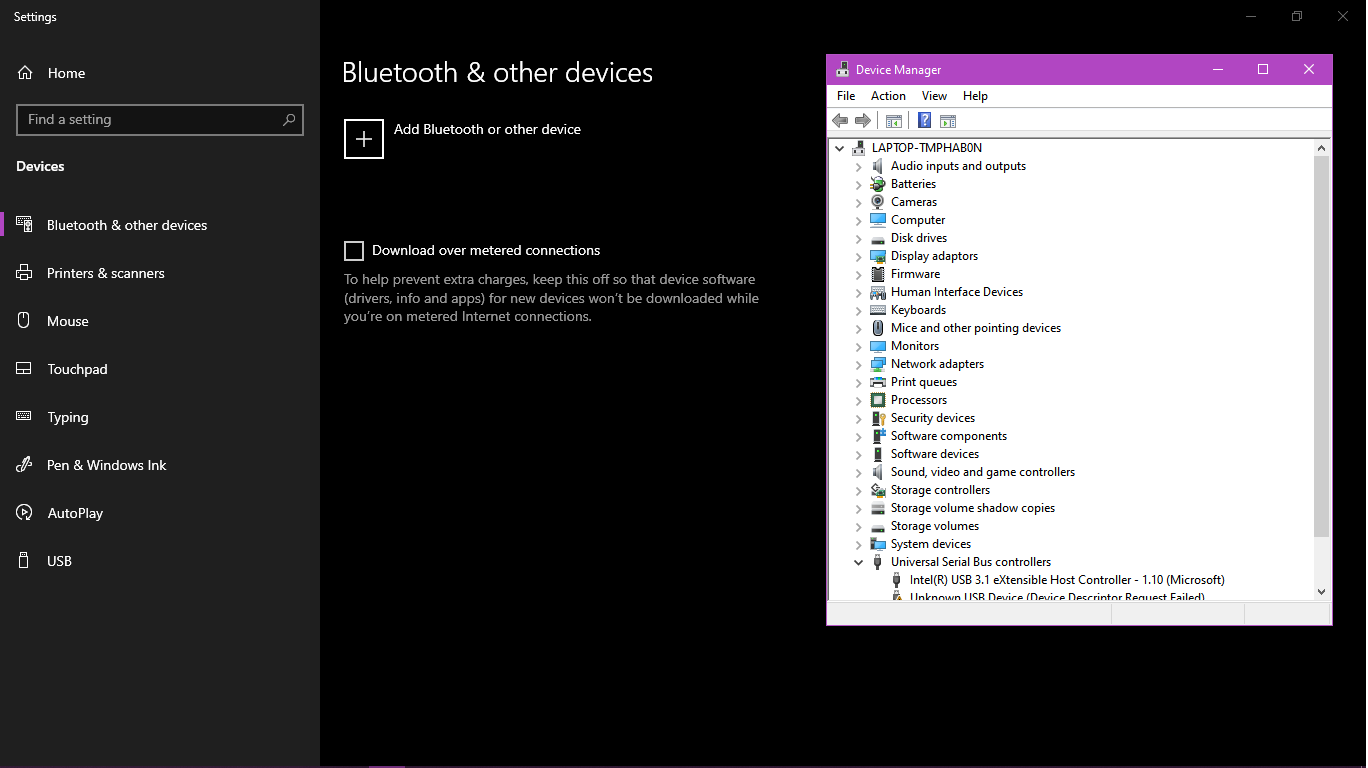
Task: Select the Mouse icon in Settings sidebar
Action: [22, 320]
